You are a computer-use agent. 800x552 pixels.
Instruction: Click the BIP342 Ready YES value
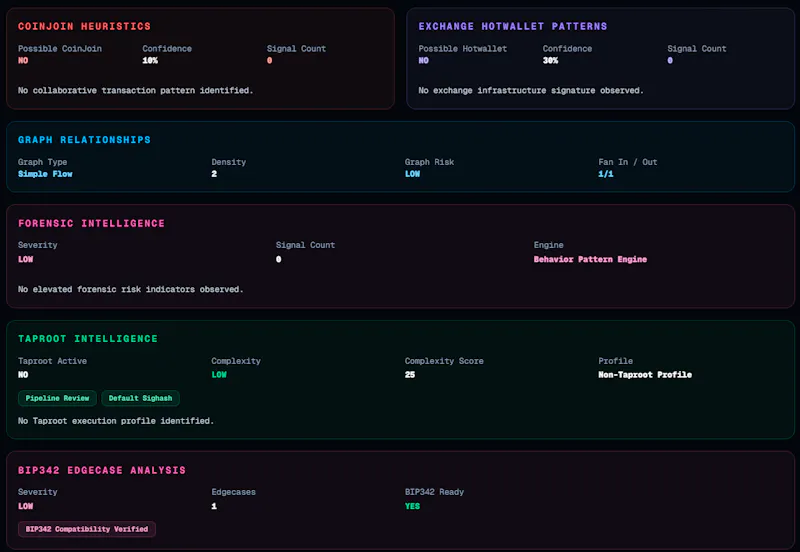click(412, 506)
